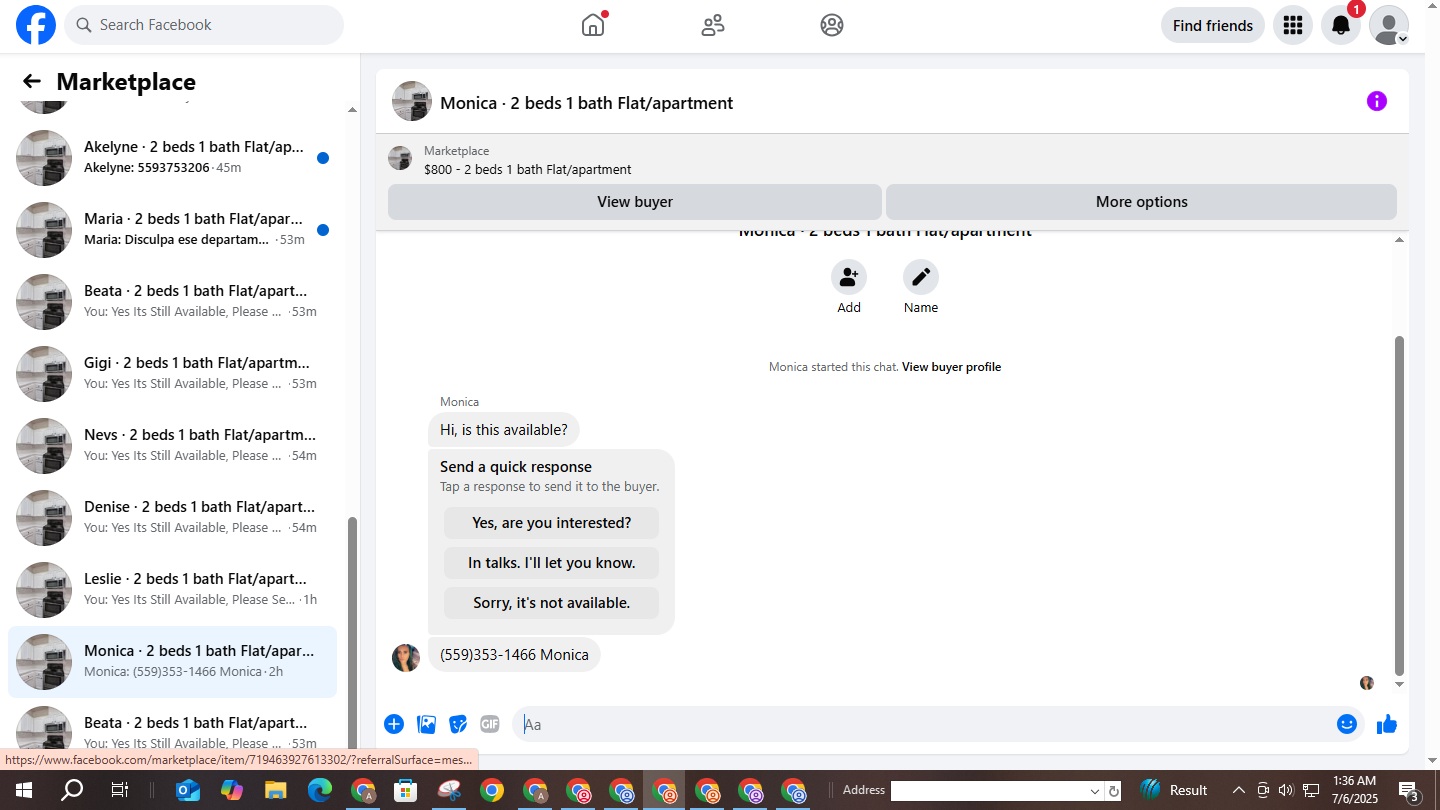Open the Groups icon in top navigation
1440x810 pixels.
pos(832,25)
